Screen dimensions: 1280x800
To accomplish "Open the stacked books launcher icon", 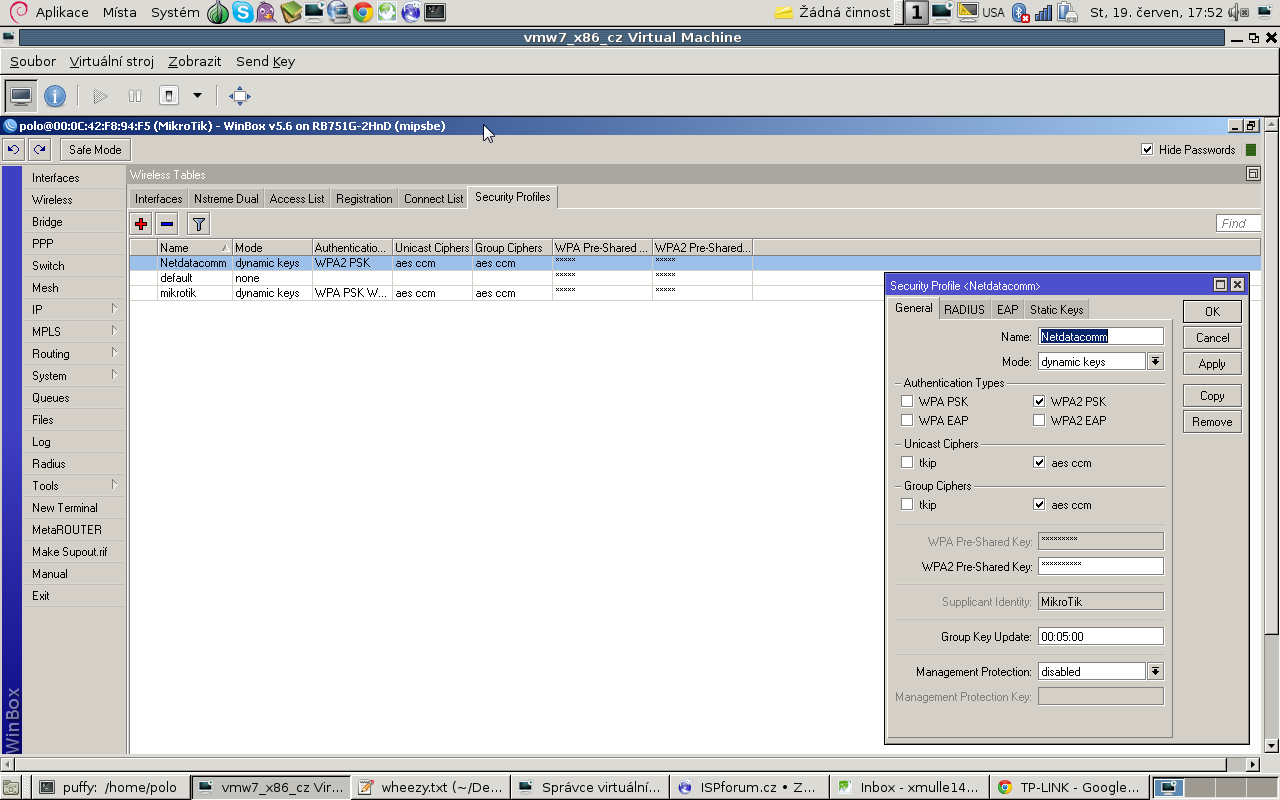I will click(290, 12).
